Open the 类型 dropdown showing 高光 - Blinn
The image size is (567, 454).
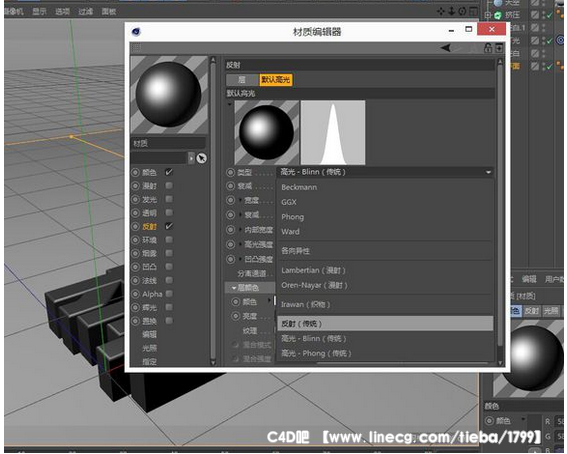[x=385, y=172]
